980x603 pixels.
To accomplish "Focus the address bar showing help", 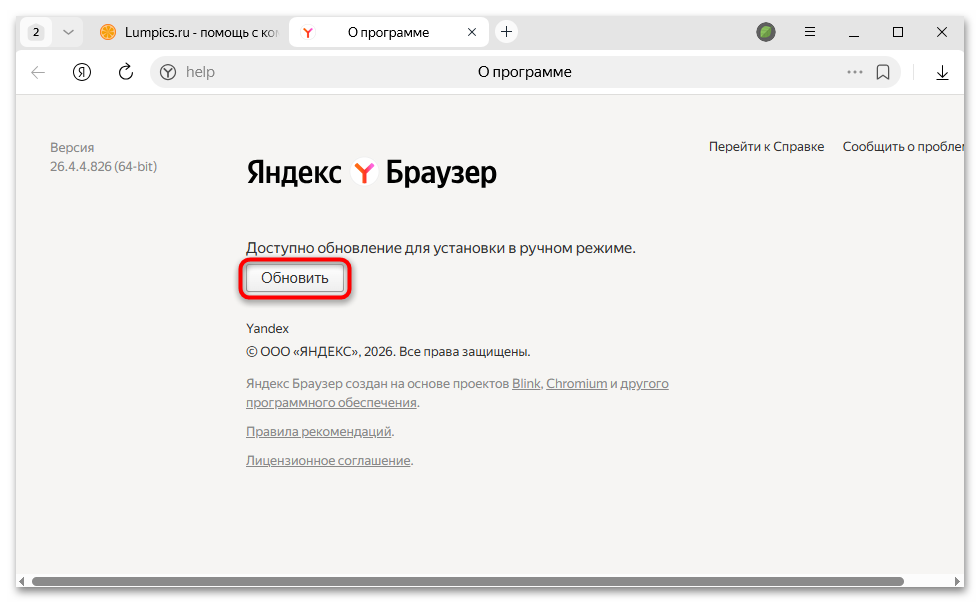I will [525, 72].
